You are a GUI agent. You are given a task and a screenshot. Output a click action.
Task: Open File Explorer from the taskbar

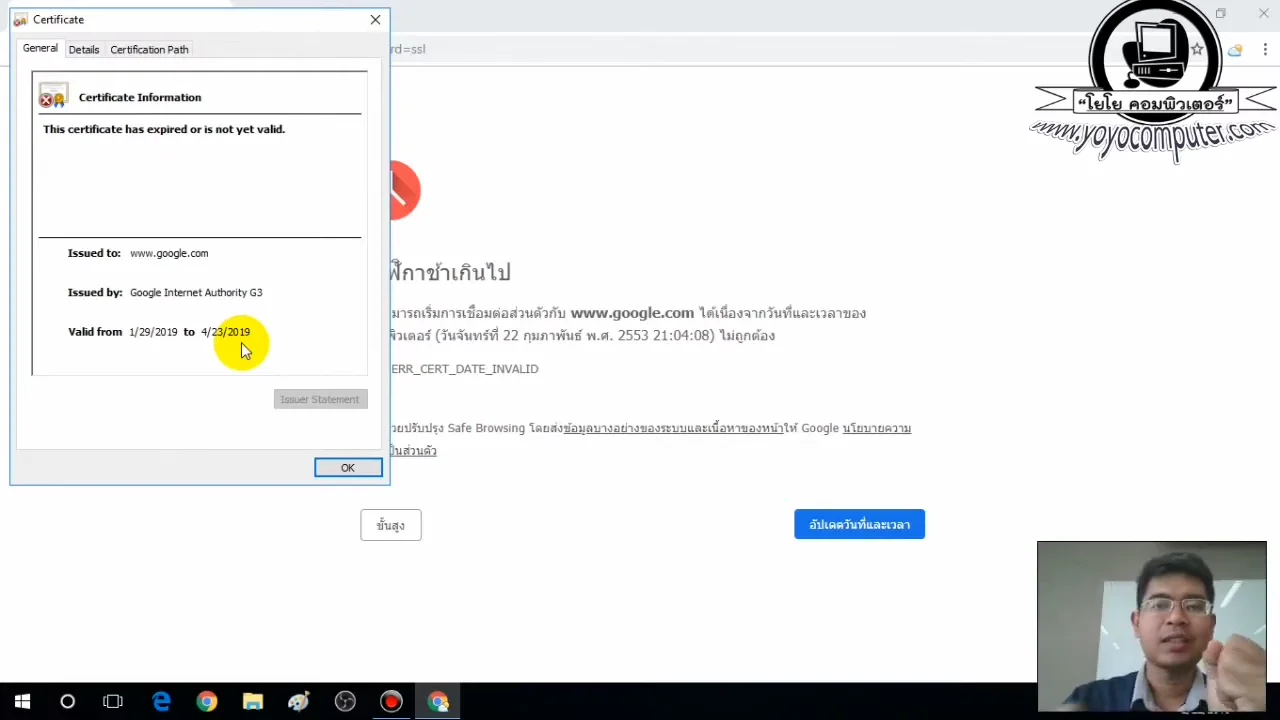[x=252, y=701]
